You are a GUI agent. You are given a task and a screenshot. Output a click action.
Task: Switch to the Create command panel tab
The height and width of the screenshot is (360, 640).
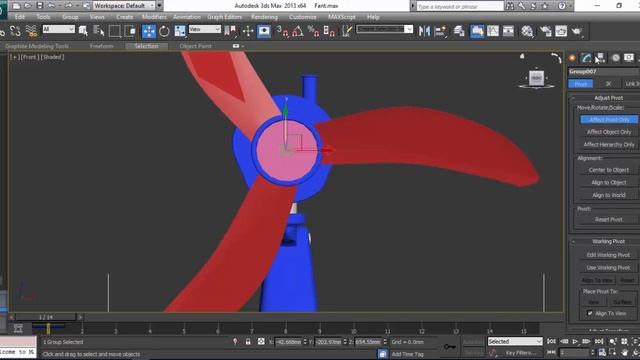click(572, 58)
